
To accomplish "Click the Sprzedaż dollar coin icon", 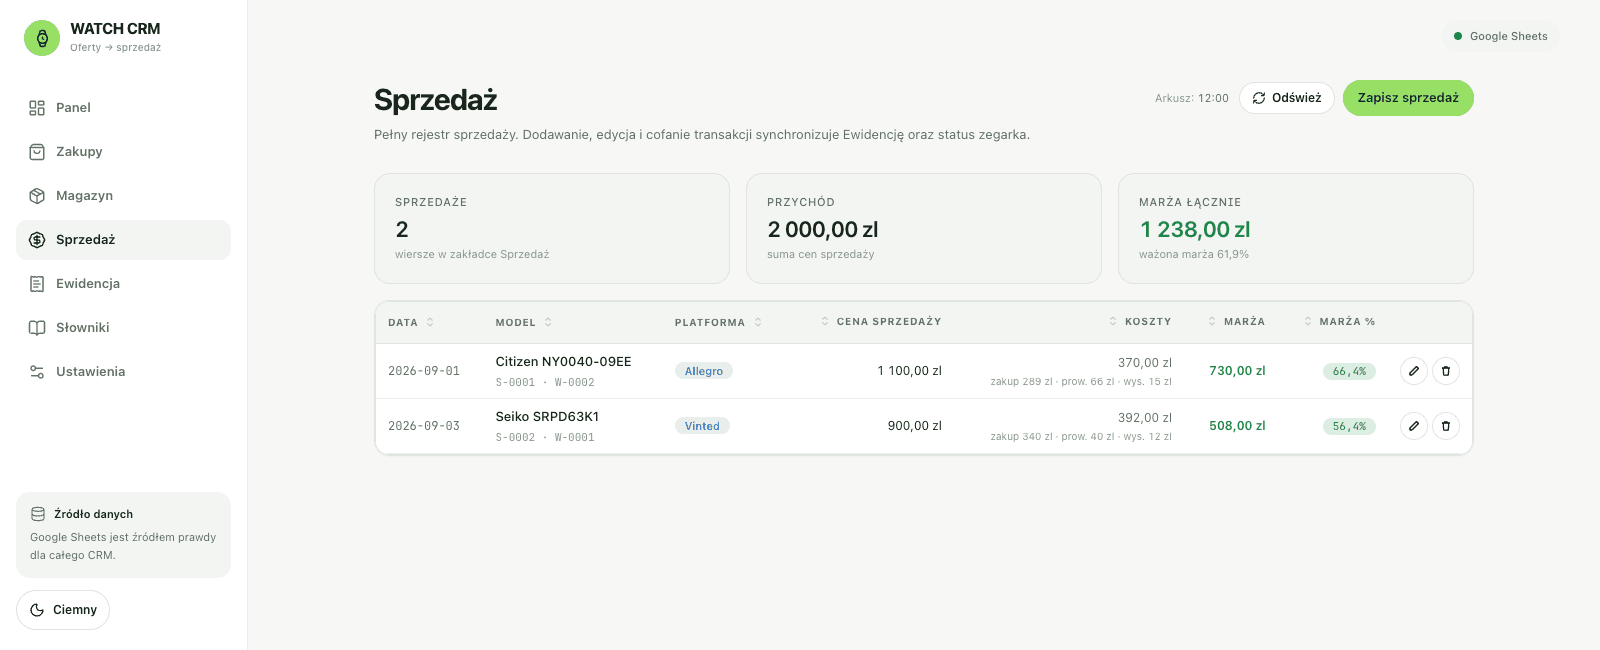I will point(37,240).
